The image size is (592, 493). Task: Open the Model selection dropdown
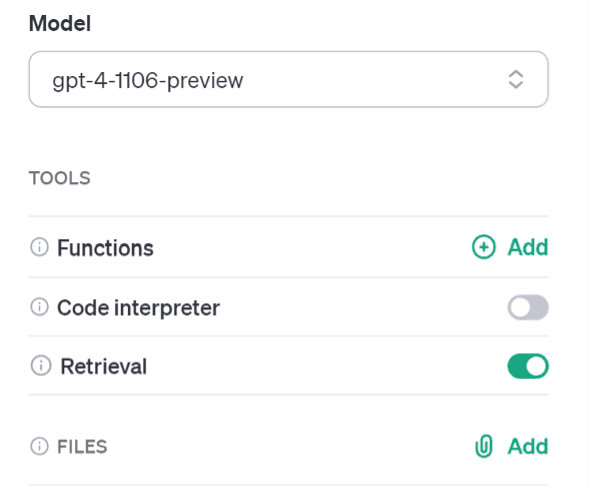coord(288,79)
